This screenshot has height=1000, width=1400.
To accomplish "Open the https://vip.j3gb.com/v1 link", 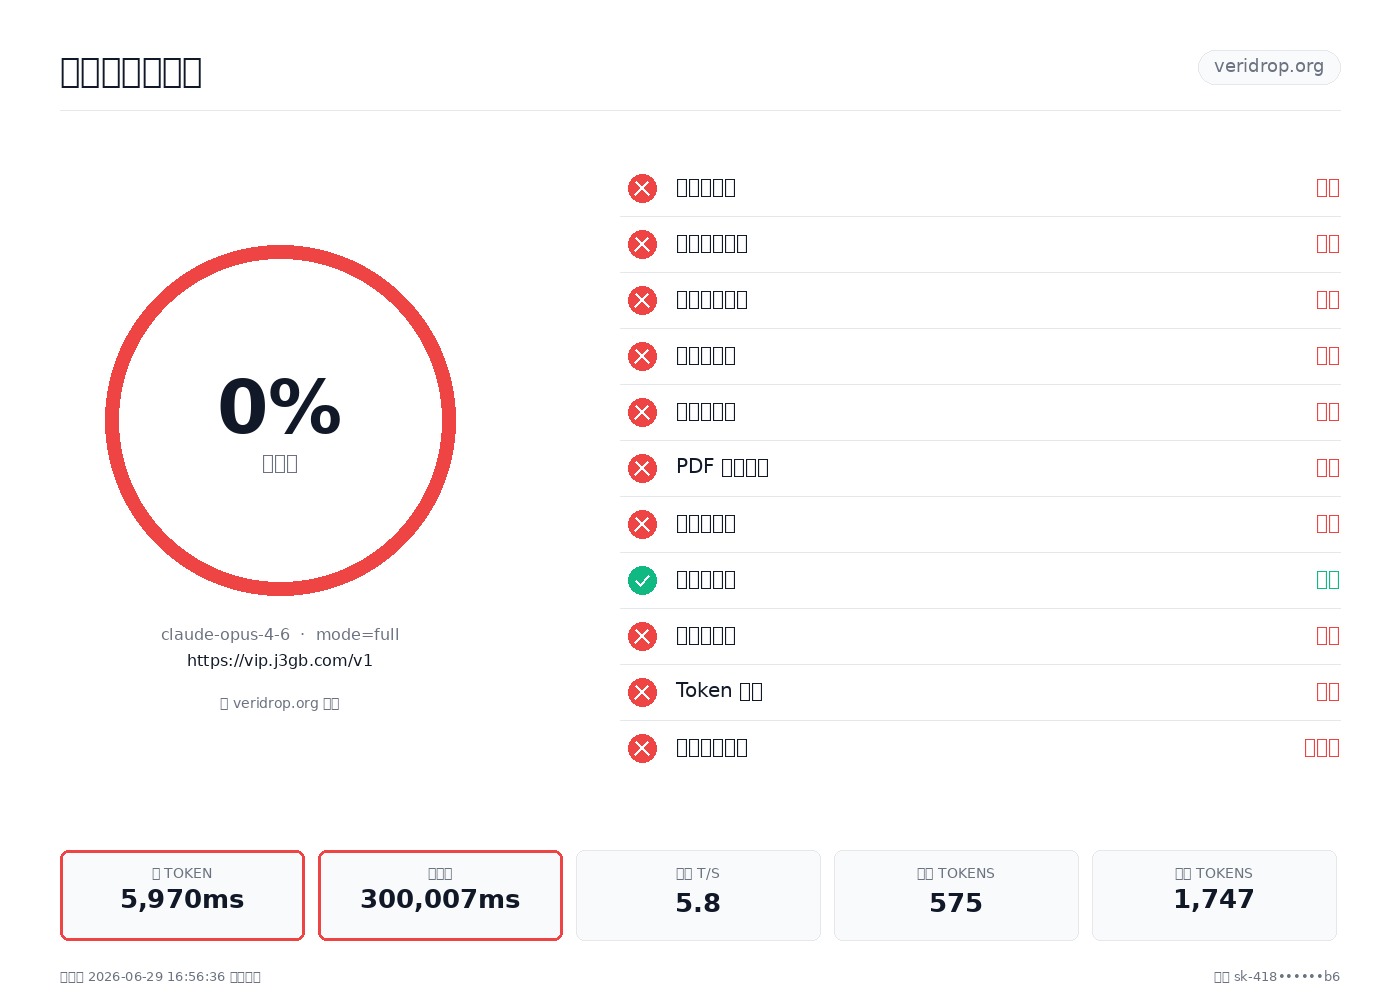I will pos(280,661).
